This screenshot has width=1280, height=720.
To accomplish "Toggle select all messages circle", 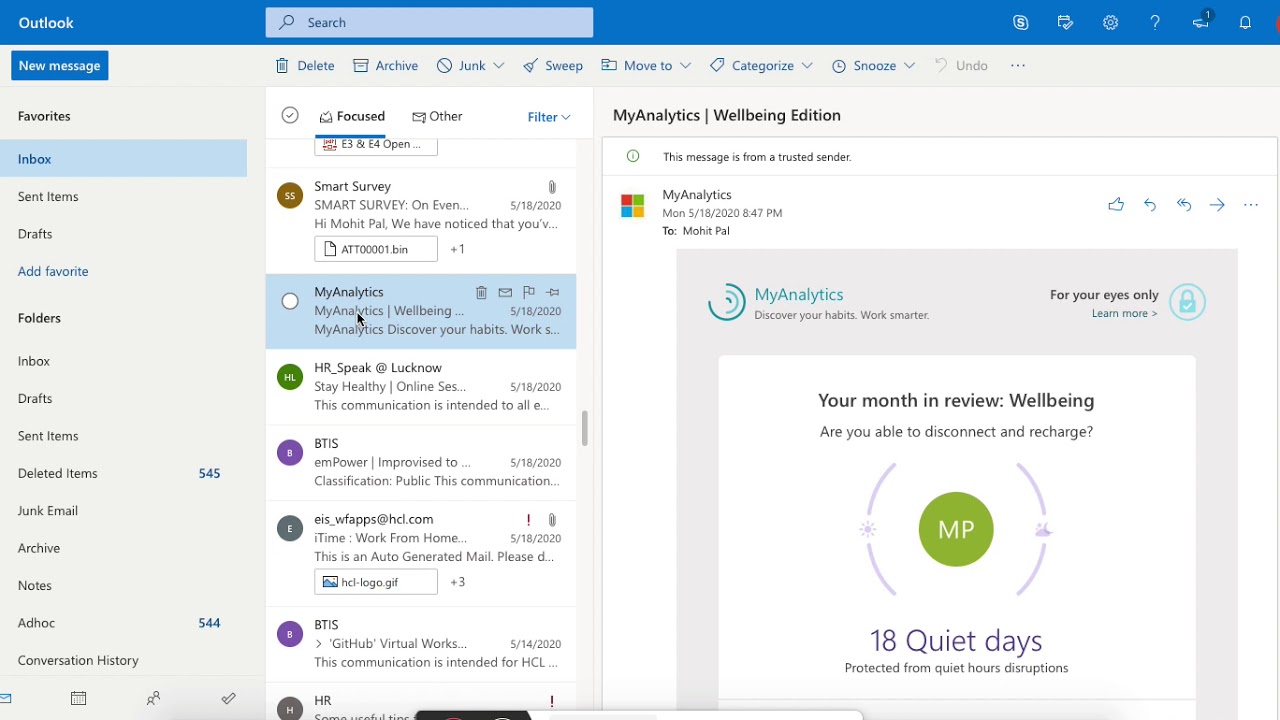I will pos(290,115).
